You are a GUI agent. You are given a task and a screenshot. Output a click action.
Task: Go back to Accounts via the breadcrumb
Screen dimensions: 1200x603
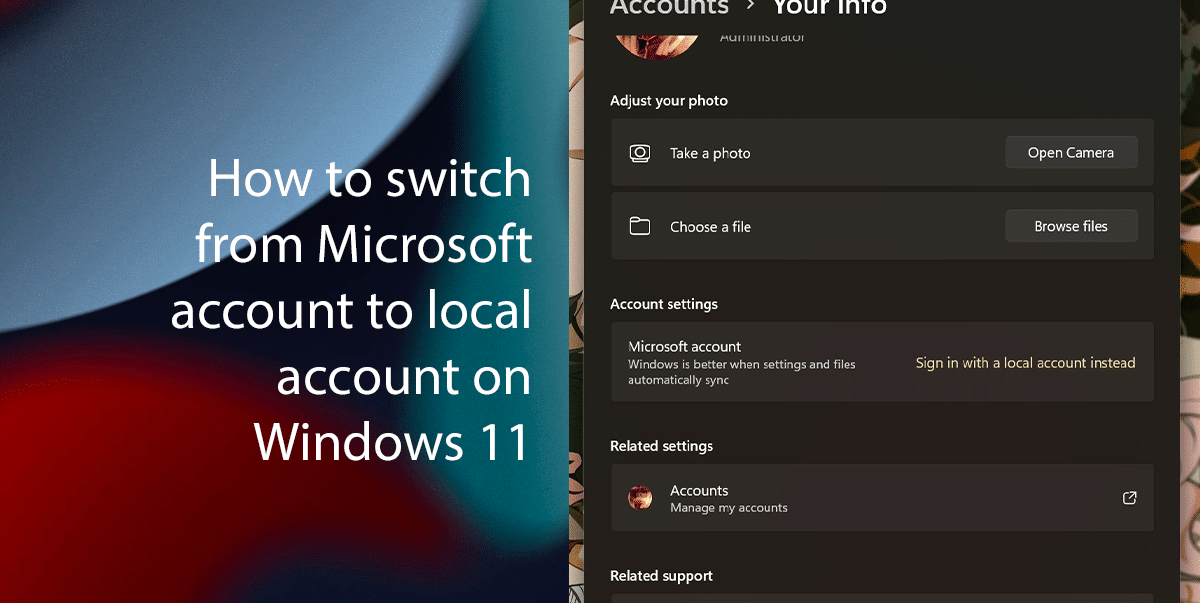pyautogui.click(x=669, y=8)
